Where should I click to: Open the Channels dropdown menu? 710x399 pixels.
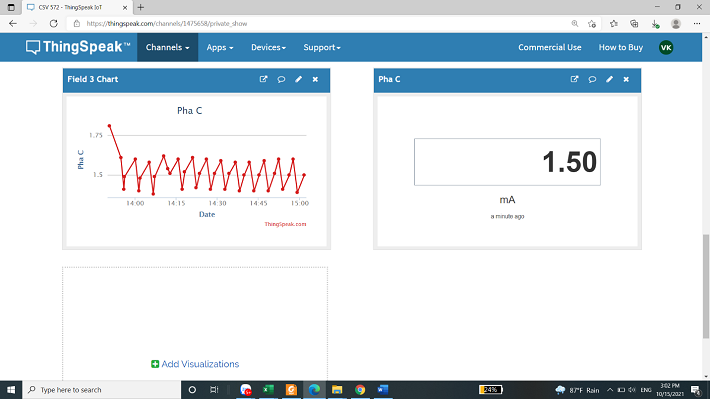(168, 48)
